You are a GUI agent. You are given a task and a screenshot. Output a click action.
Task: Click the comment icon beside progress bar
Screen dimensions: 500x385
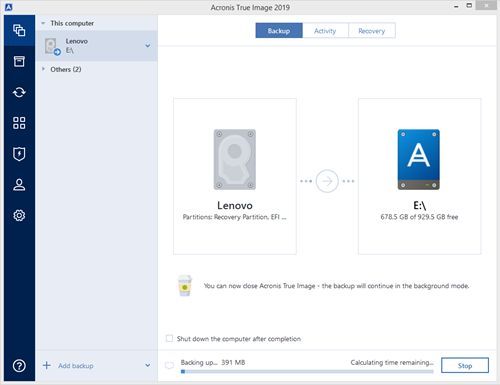click(x=169, y=366)
